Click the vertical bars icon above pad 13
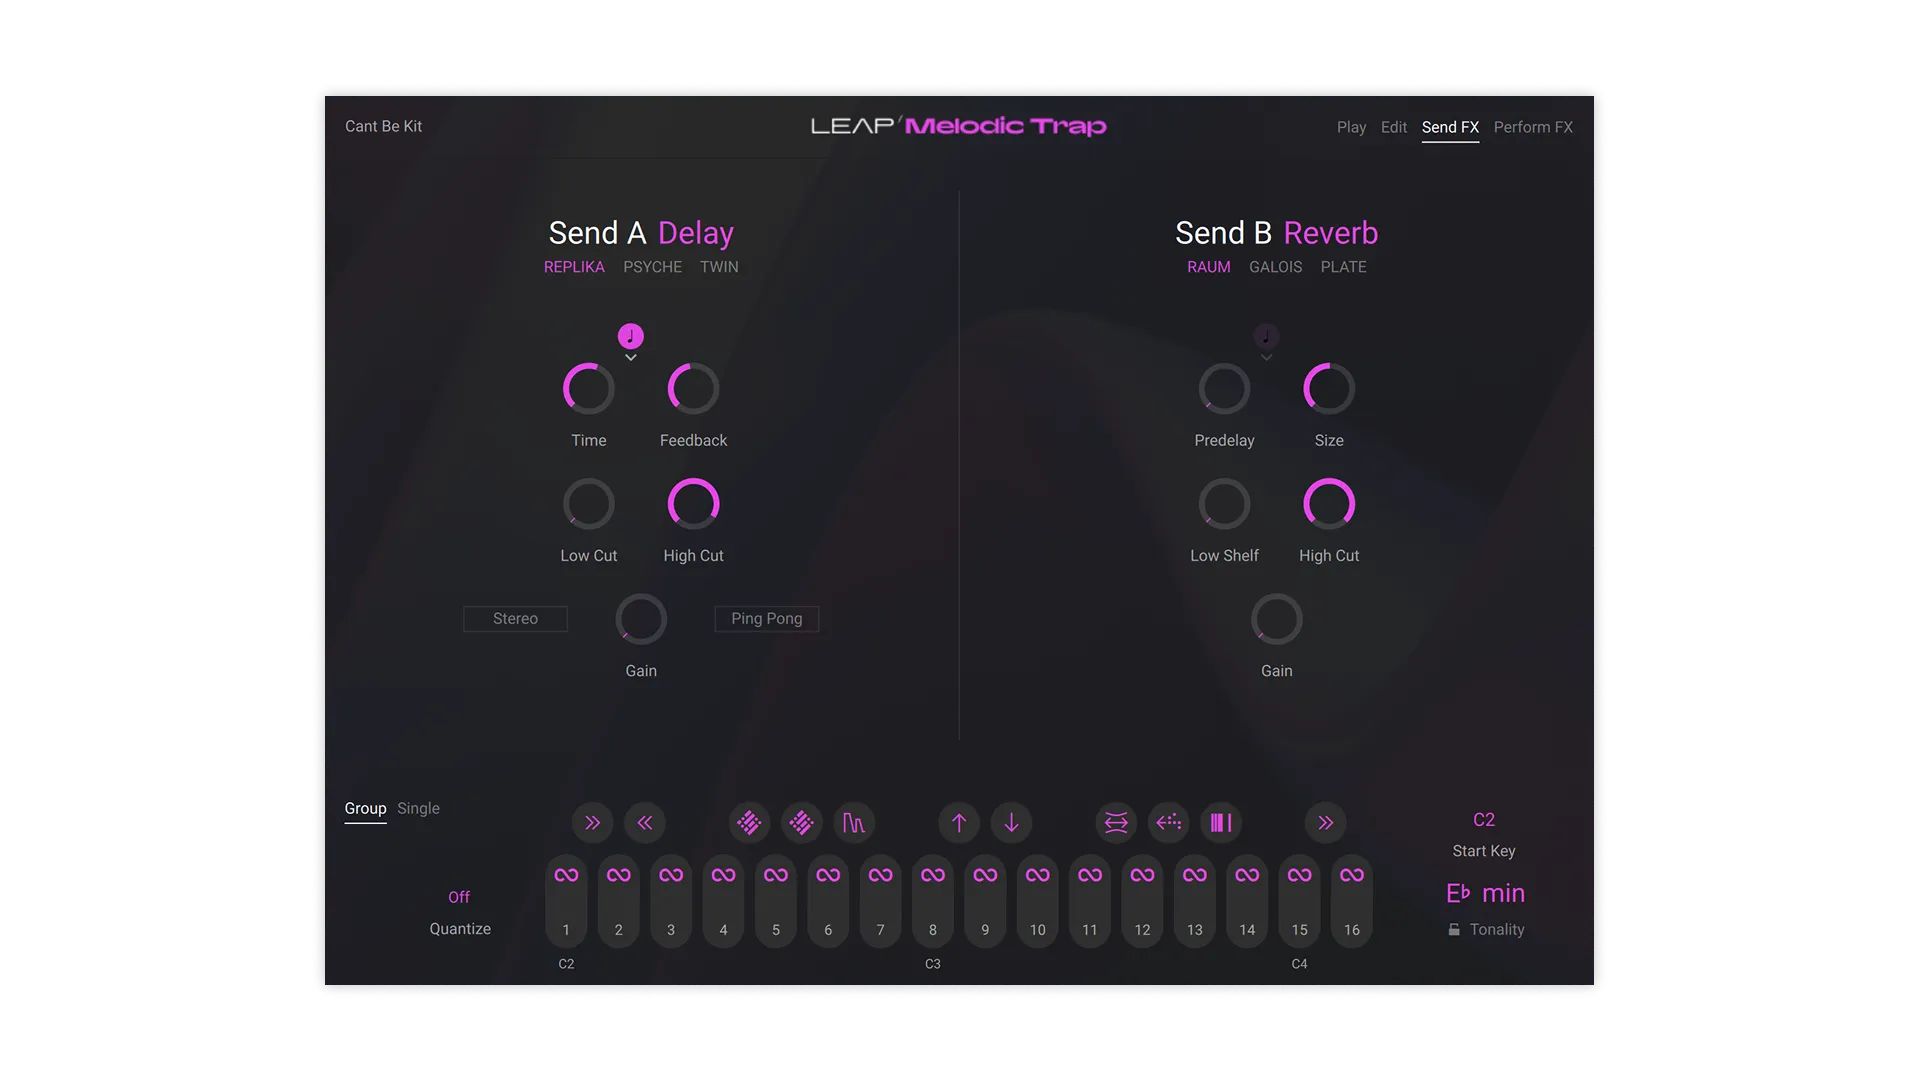The image size is (1920, 1080). [x=1221, y=823]
